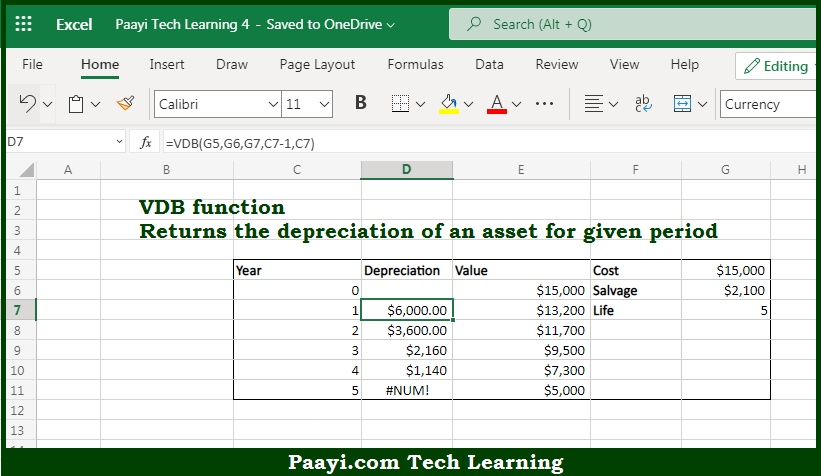This screenshot has width=821, height=476.
Task: Click the Editing mode button
Action: 776,66
